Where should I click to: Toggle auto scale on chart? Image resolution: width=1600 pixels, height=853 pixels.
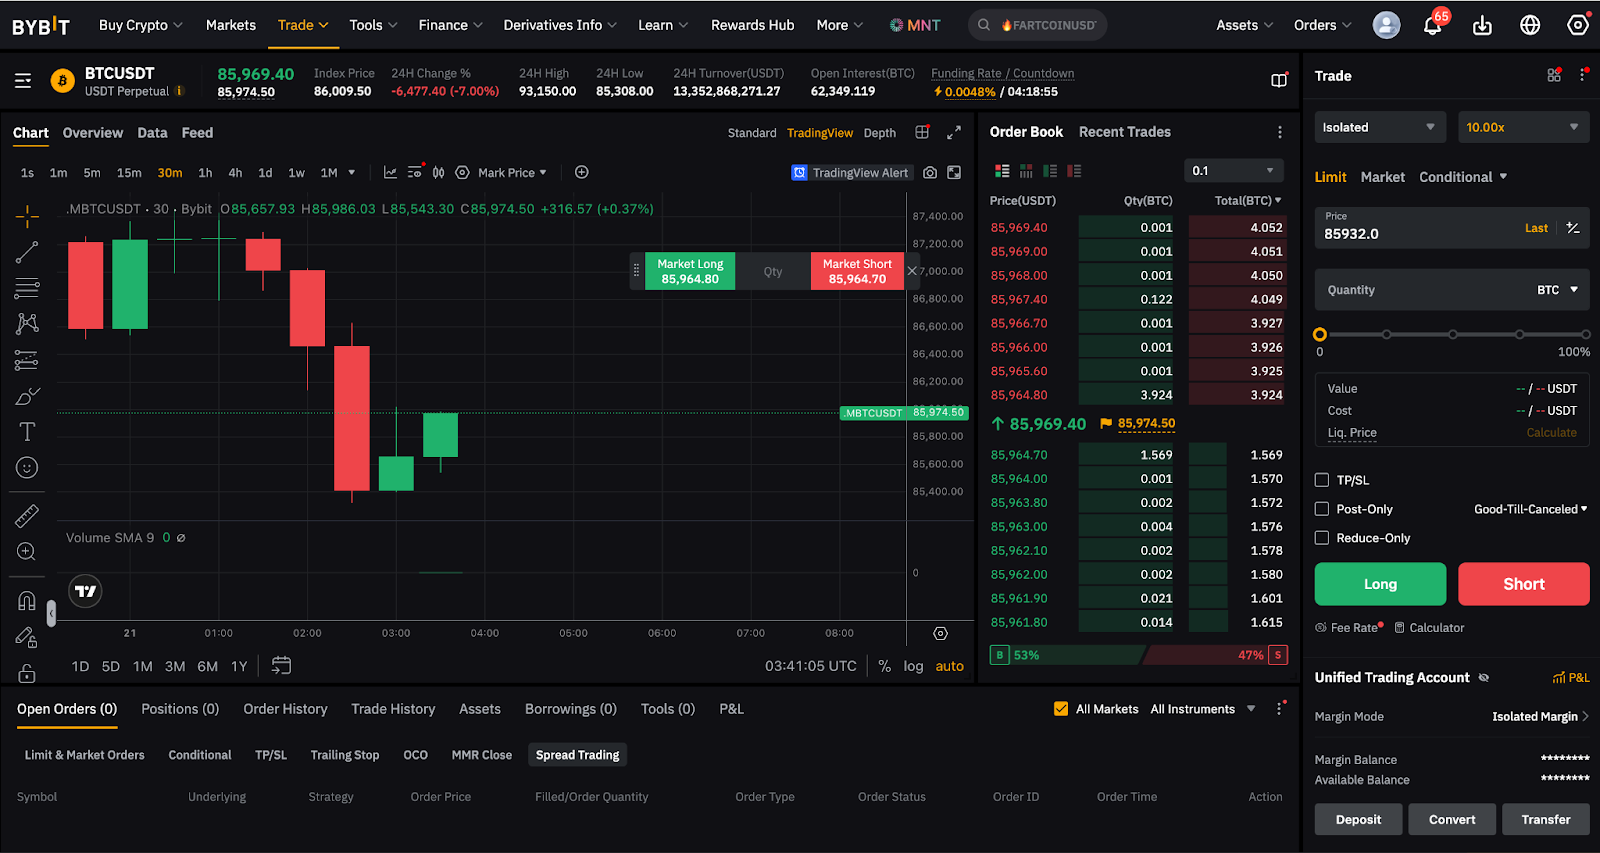click(x=950, y=666)
